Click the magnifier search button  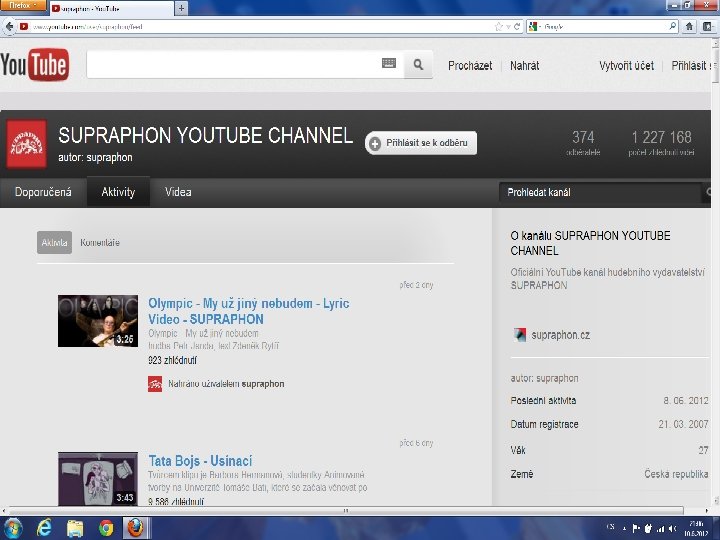pos(418,64)
